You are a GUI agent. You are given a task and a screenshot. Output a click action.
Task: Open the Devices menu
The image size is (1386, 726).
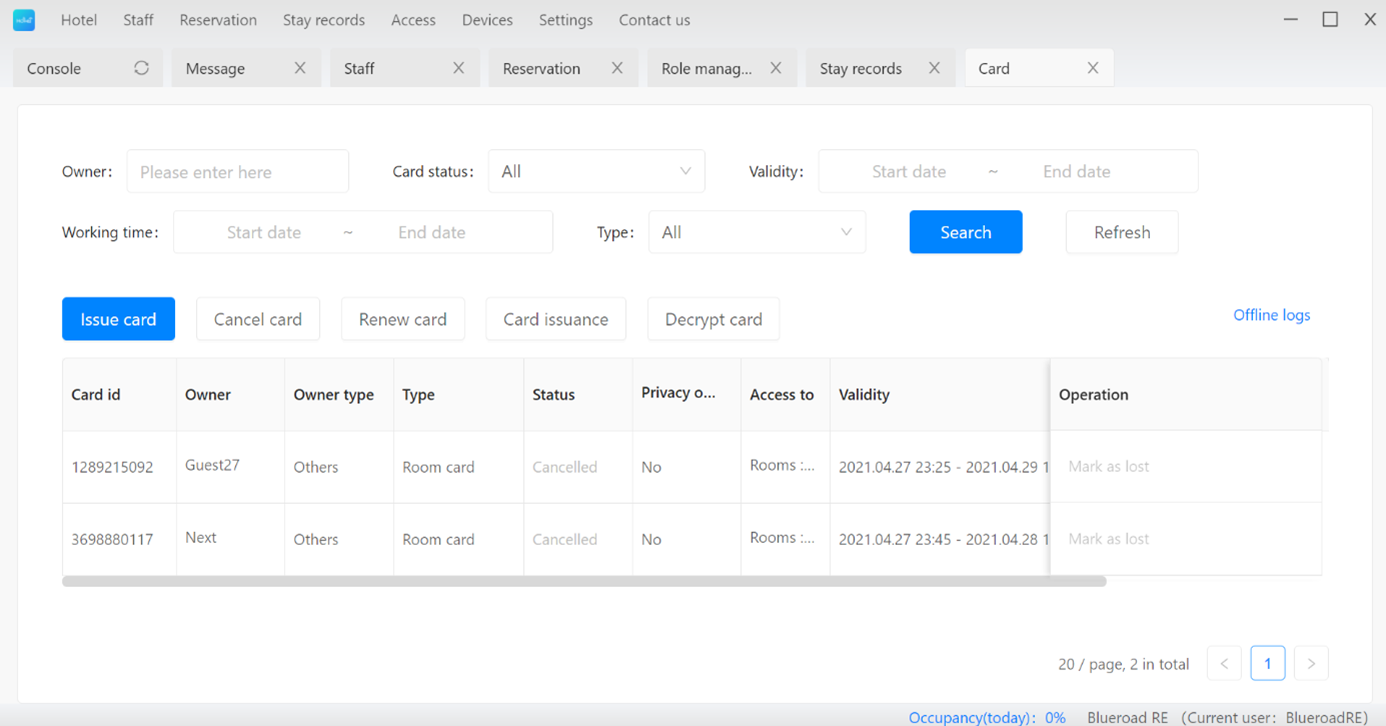487,20
